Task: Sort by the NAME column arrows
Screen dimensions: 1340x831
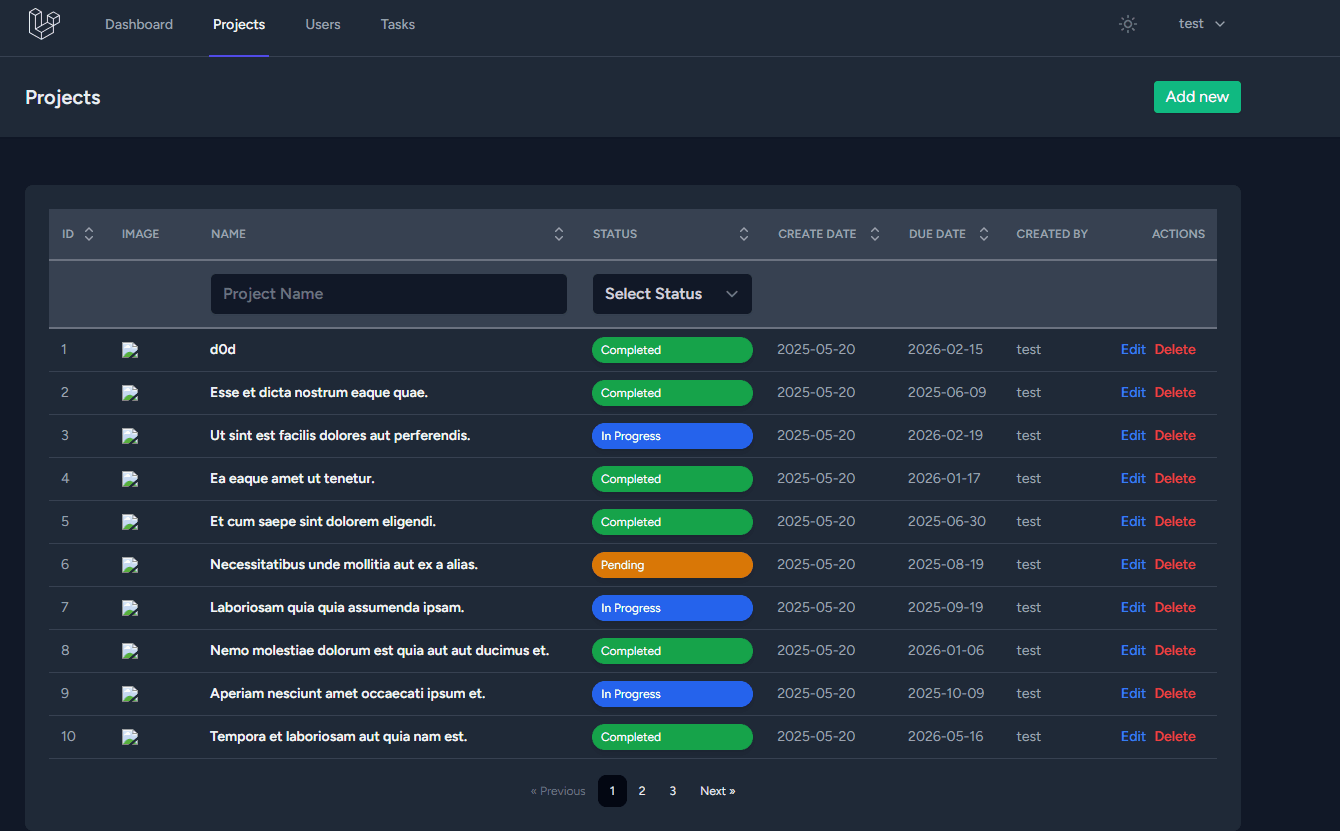Action: point(558,233)
